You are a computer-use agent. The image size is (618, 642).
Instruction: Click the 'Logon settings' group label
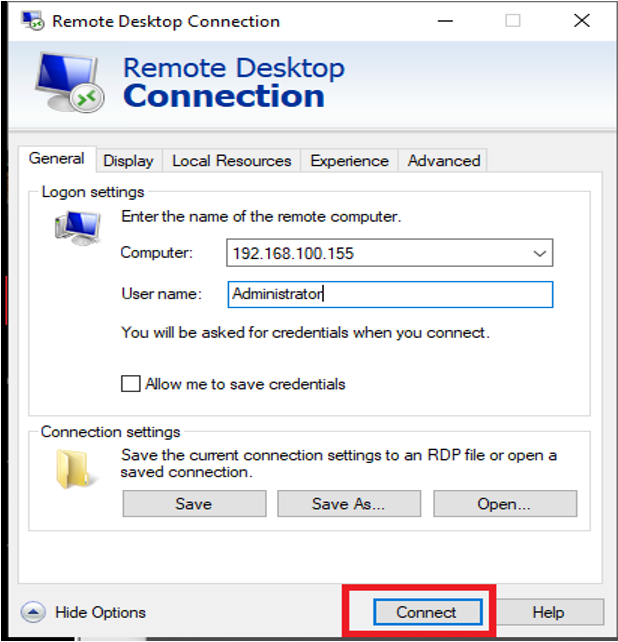[x=93, y=192]
